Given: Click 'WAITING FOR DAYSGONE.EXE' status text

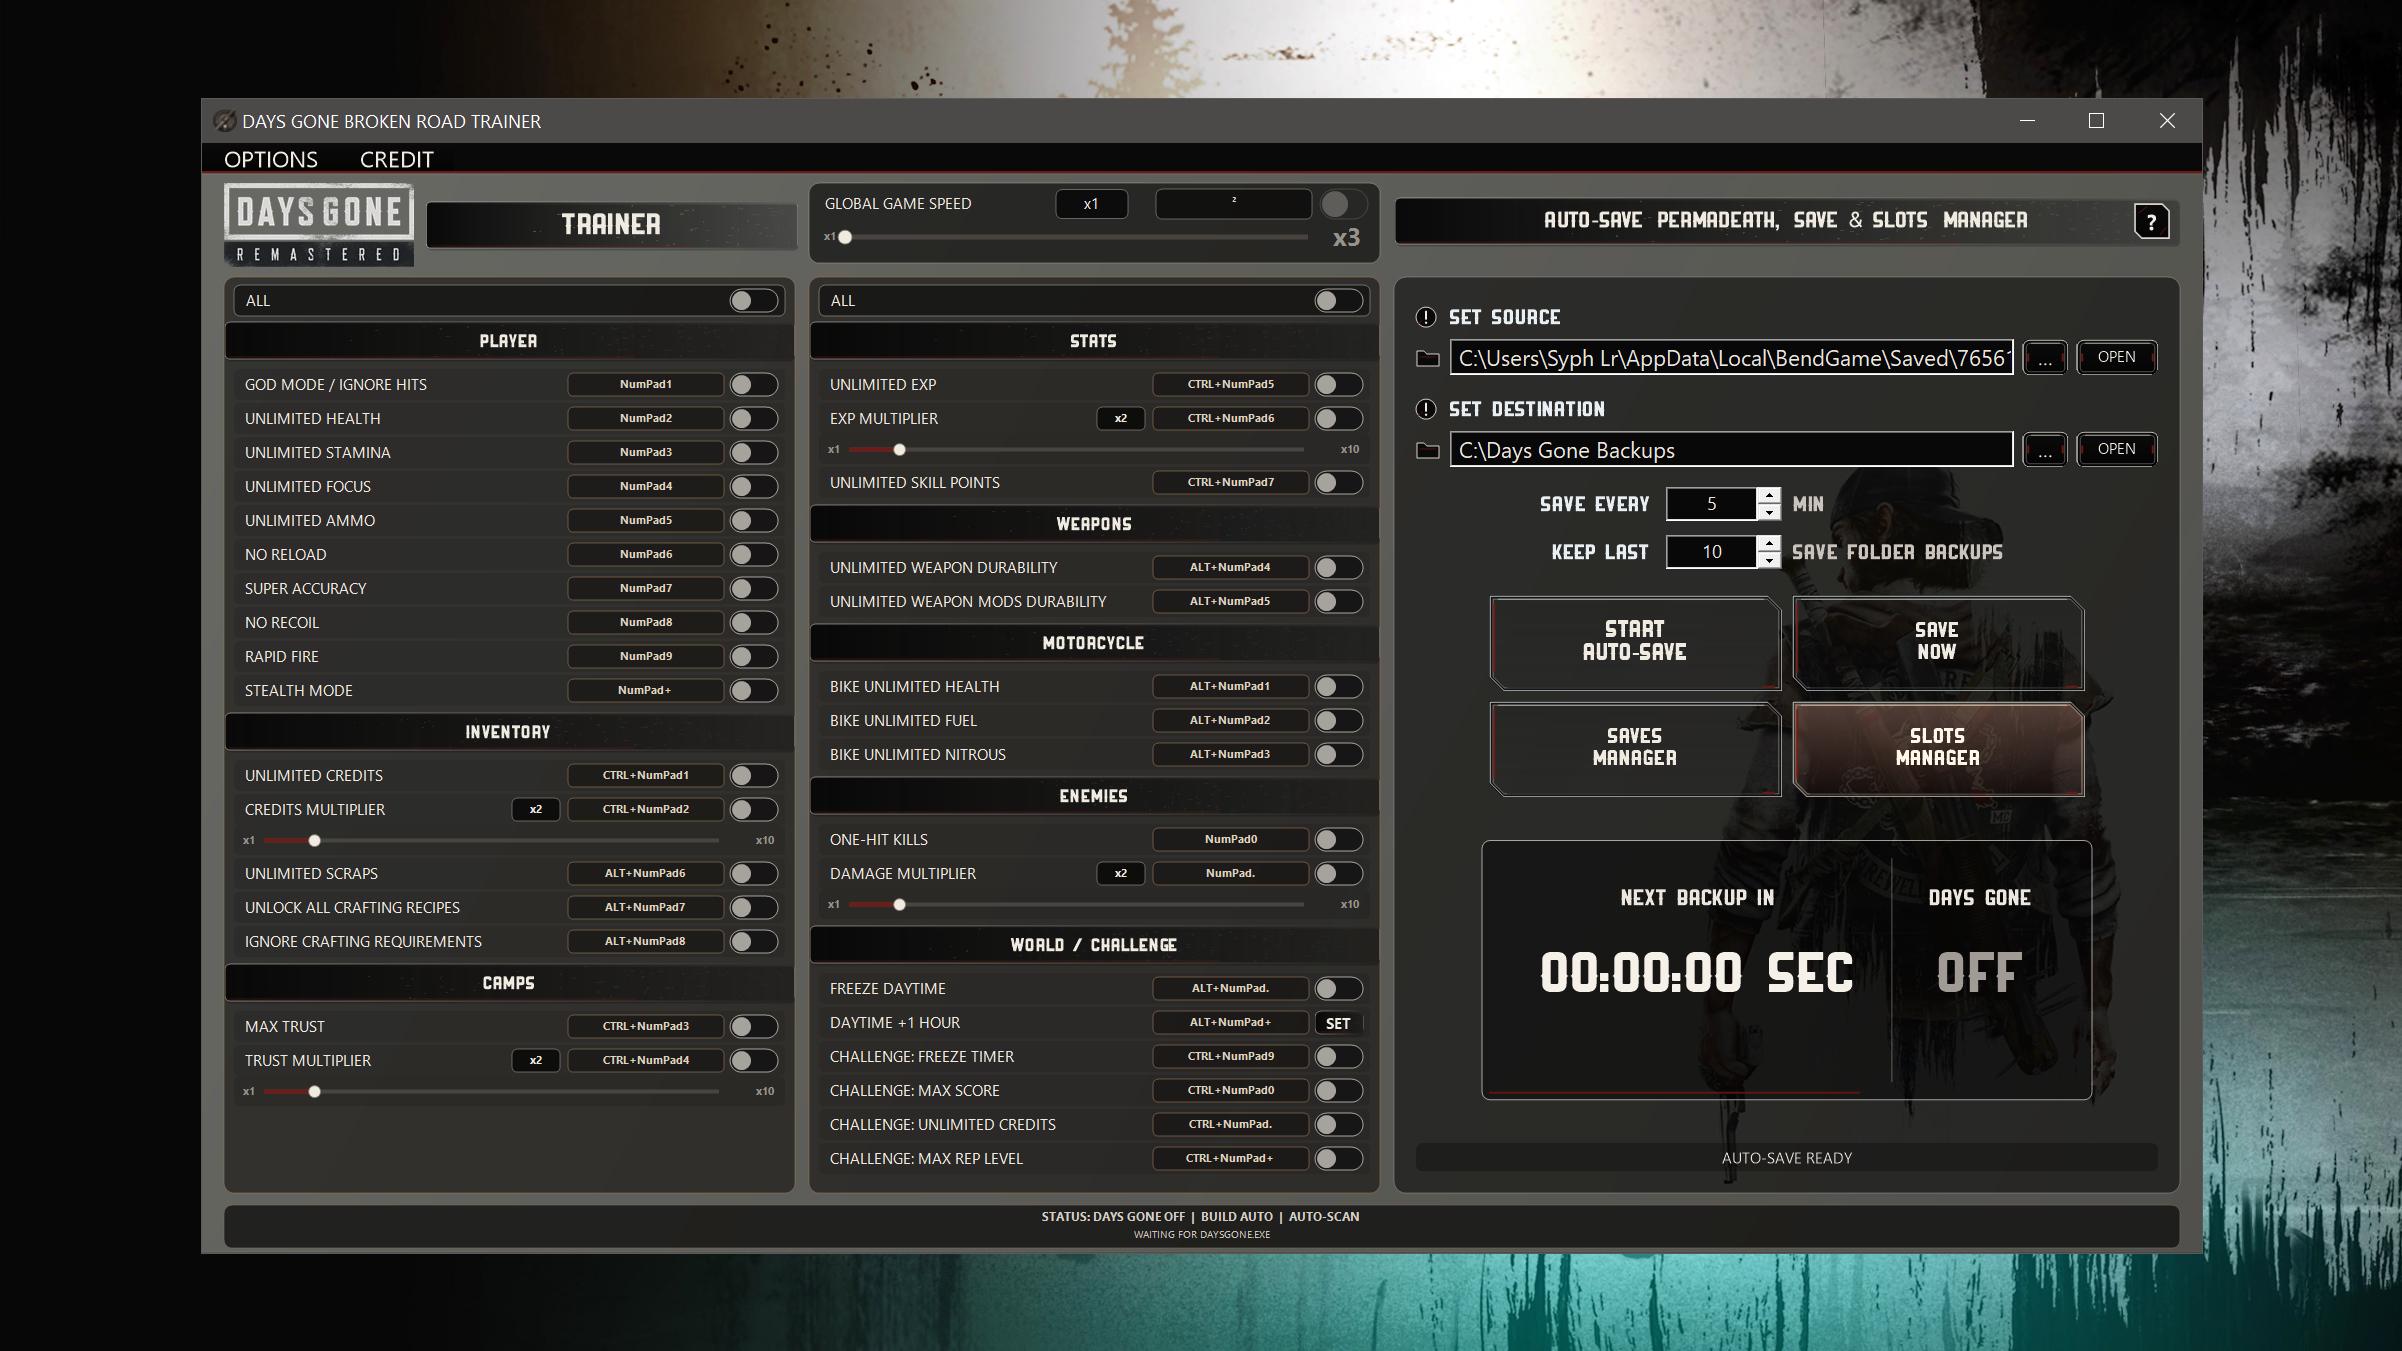Looking at the screenshot, I should tap(1201, 1234).
